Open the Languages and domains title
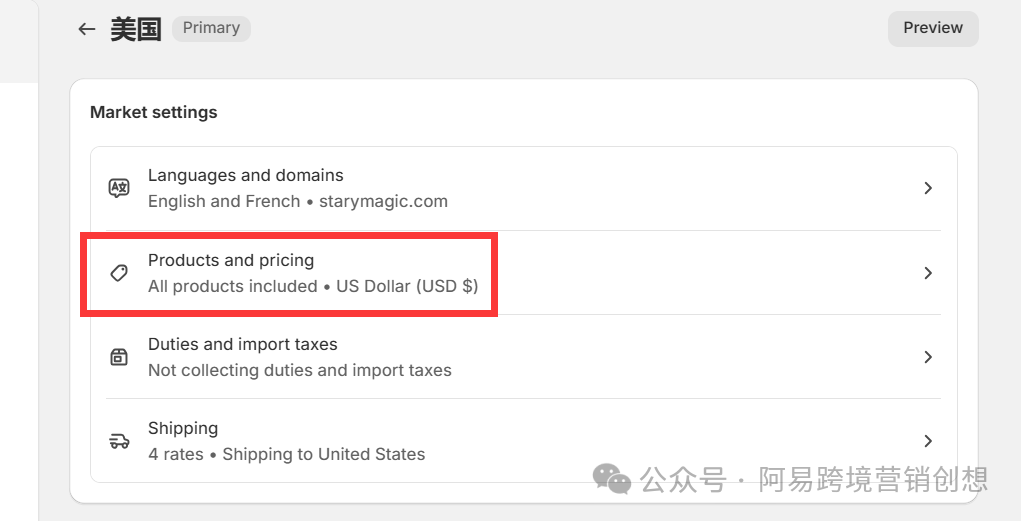The height and width of the screenshot is (521, 1021). (x=245, y=175)
